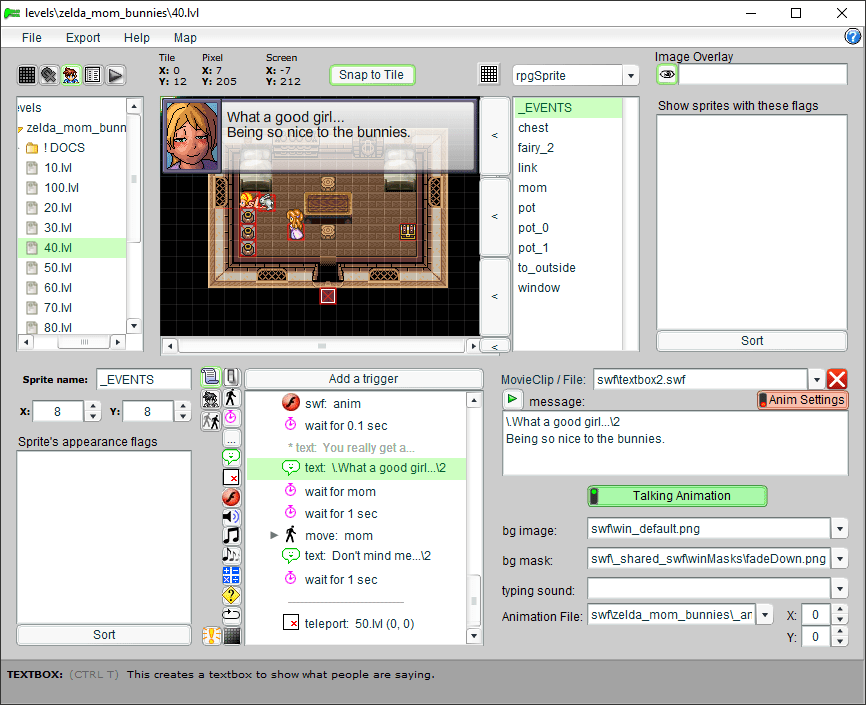Viewport: 866px width, 705px height.
Task: Toggle the Snap to Tile button
Action: coord(372,75)
